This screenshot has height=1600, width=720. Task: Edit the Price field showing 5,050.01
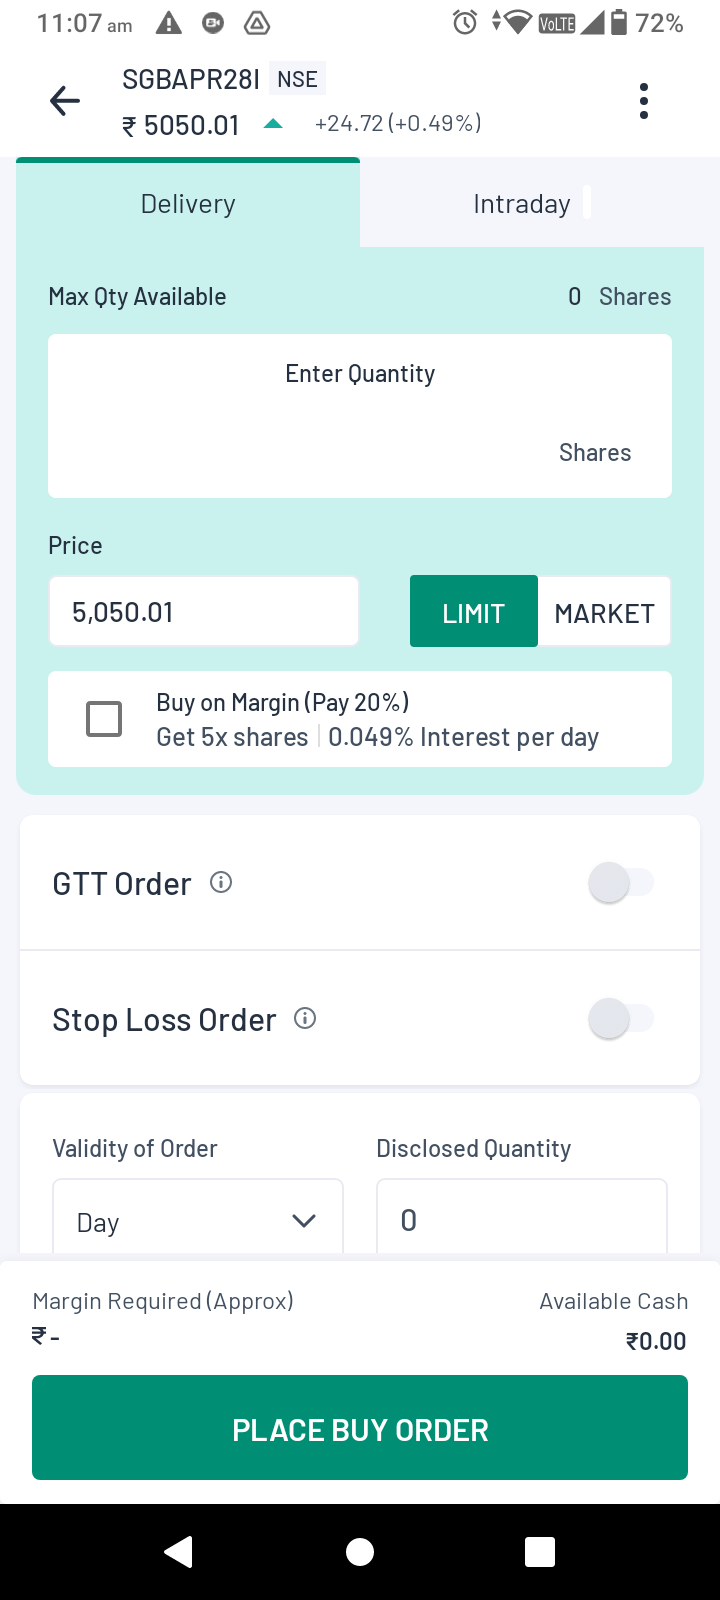pos(204,612)
